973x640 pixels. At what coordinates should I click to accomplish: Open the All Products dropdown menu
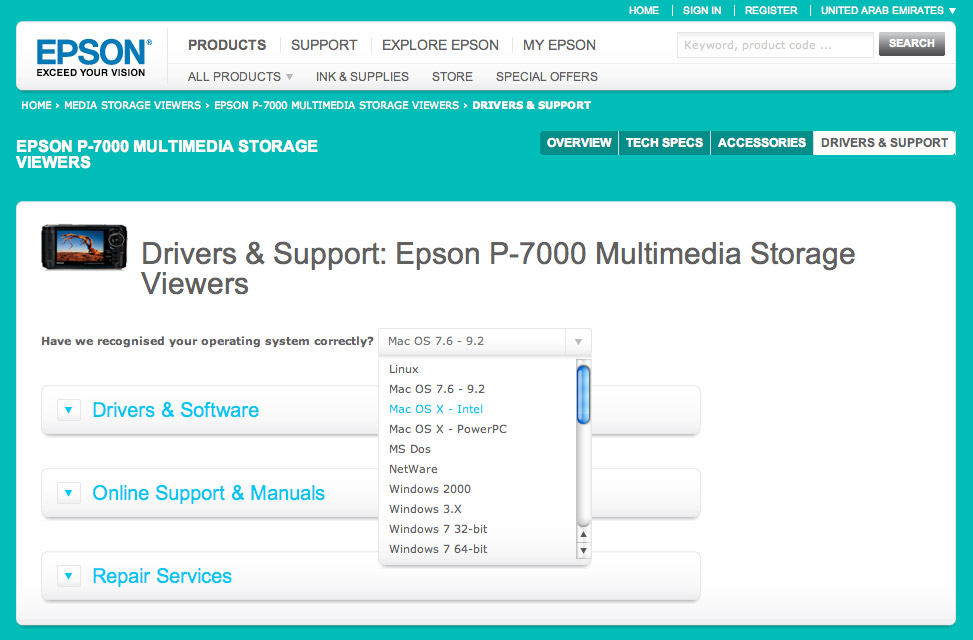click(x=240, y=76)
